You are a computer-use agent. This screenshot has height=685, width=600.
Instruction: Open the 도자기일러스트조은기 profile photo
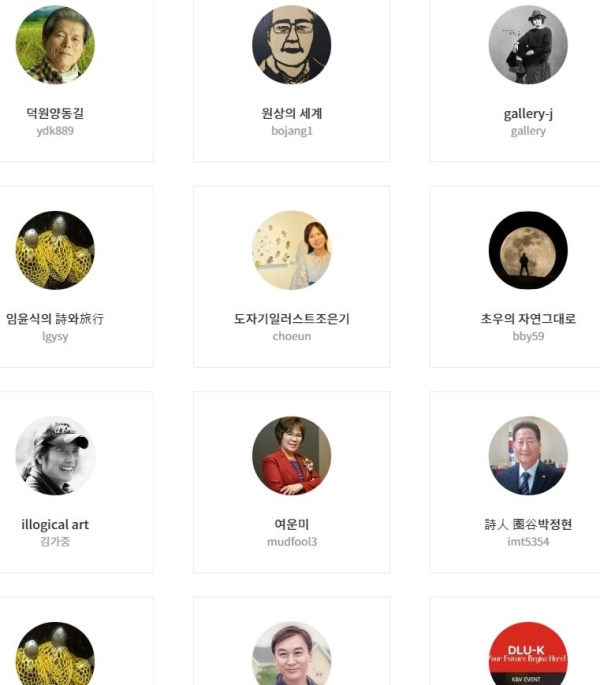pyautogui.click(x=291, y=250)
